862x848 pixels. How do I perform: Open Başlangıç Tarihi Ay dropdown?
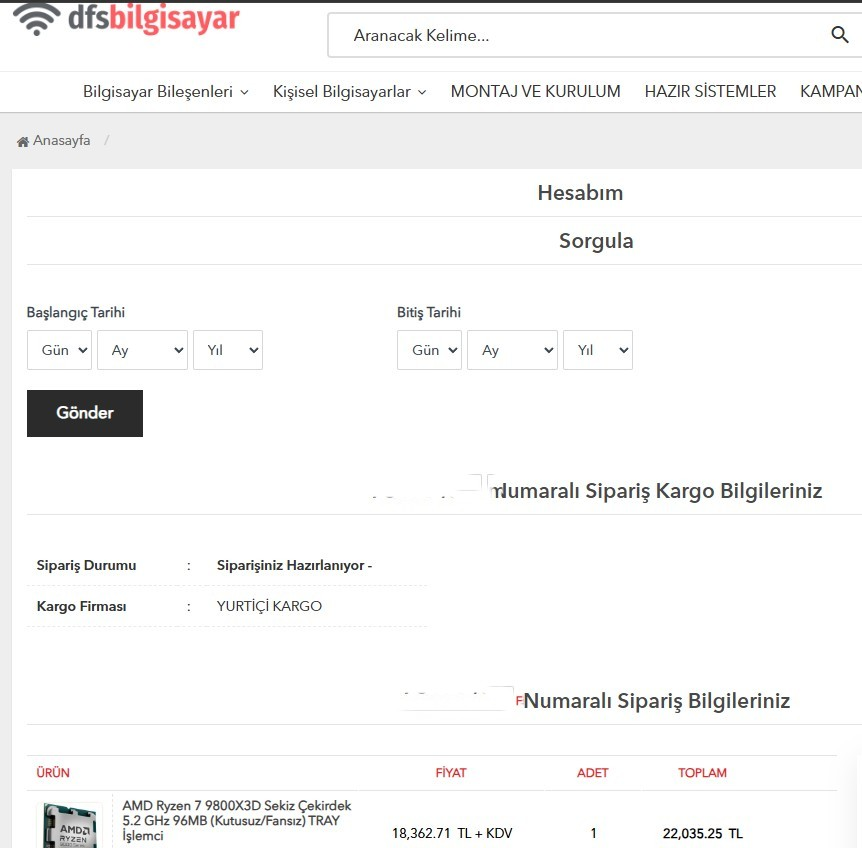point(142,350)
